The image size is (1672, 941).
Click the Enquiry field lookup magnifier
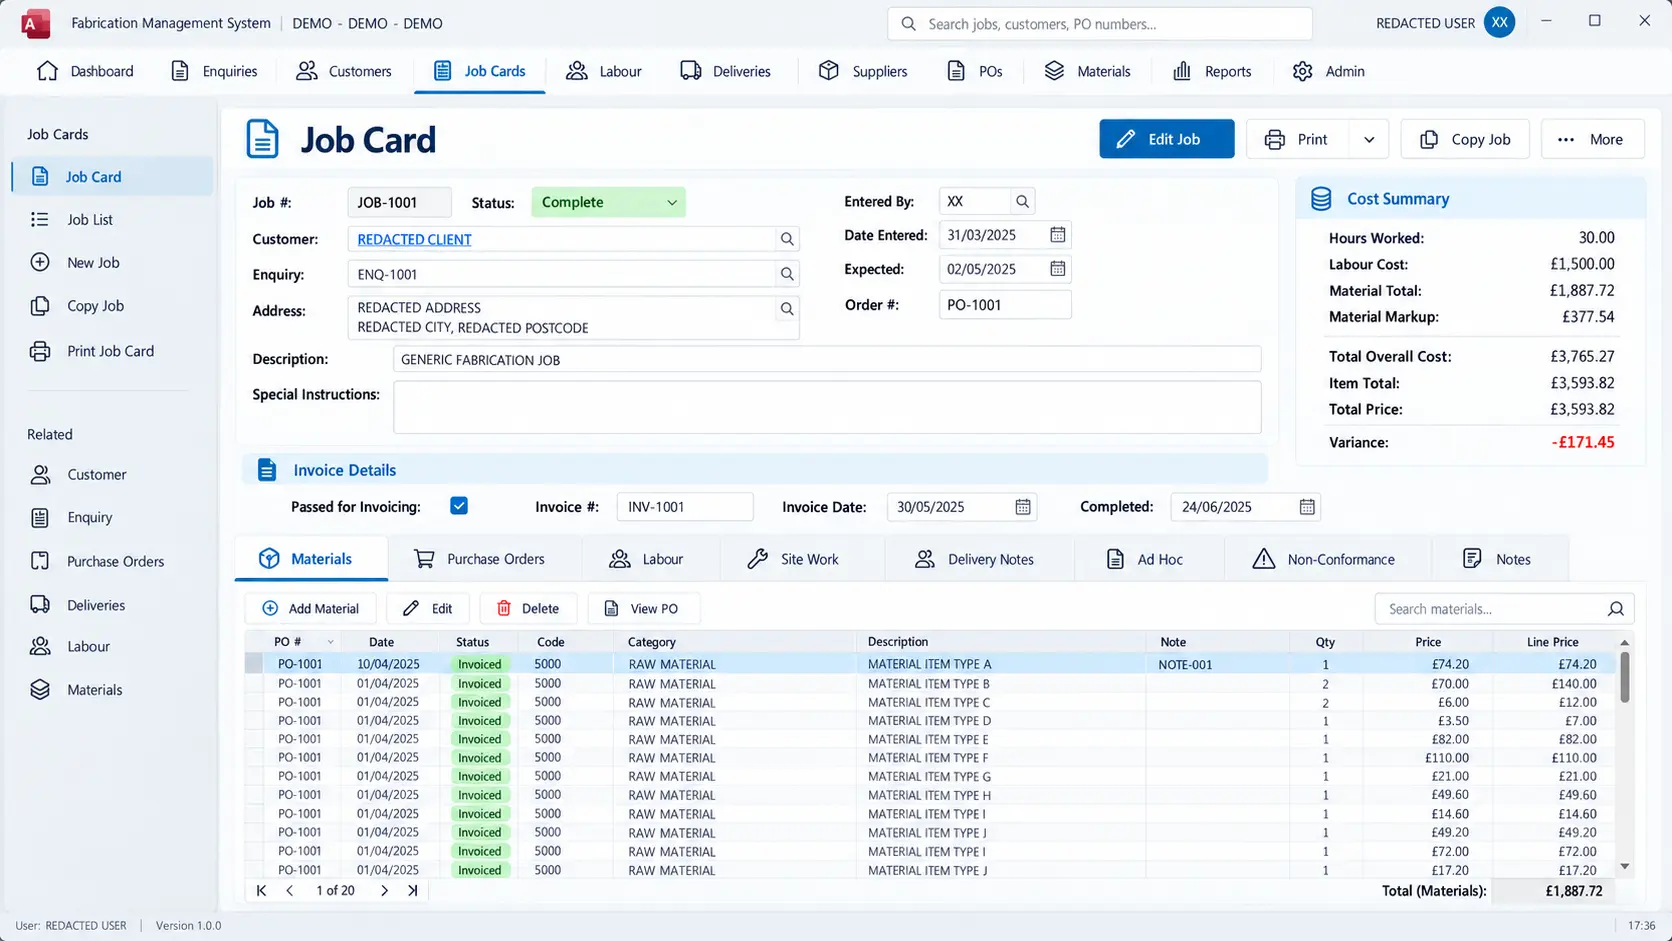[787, 274]
